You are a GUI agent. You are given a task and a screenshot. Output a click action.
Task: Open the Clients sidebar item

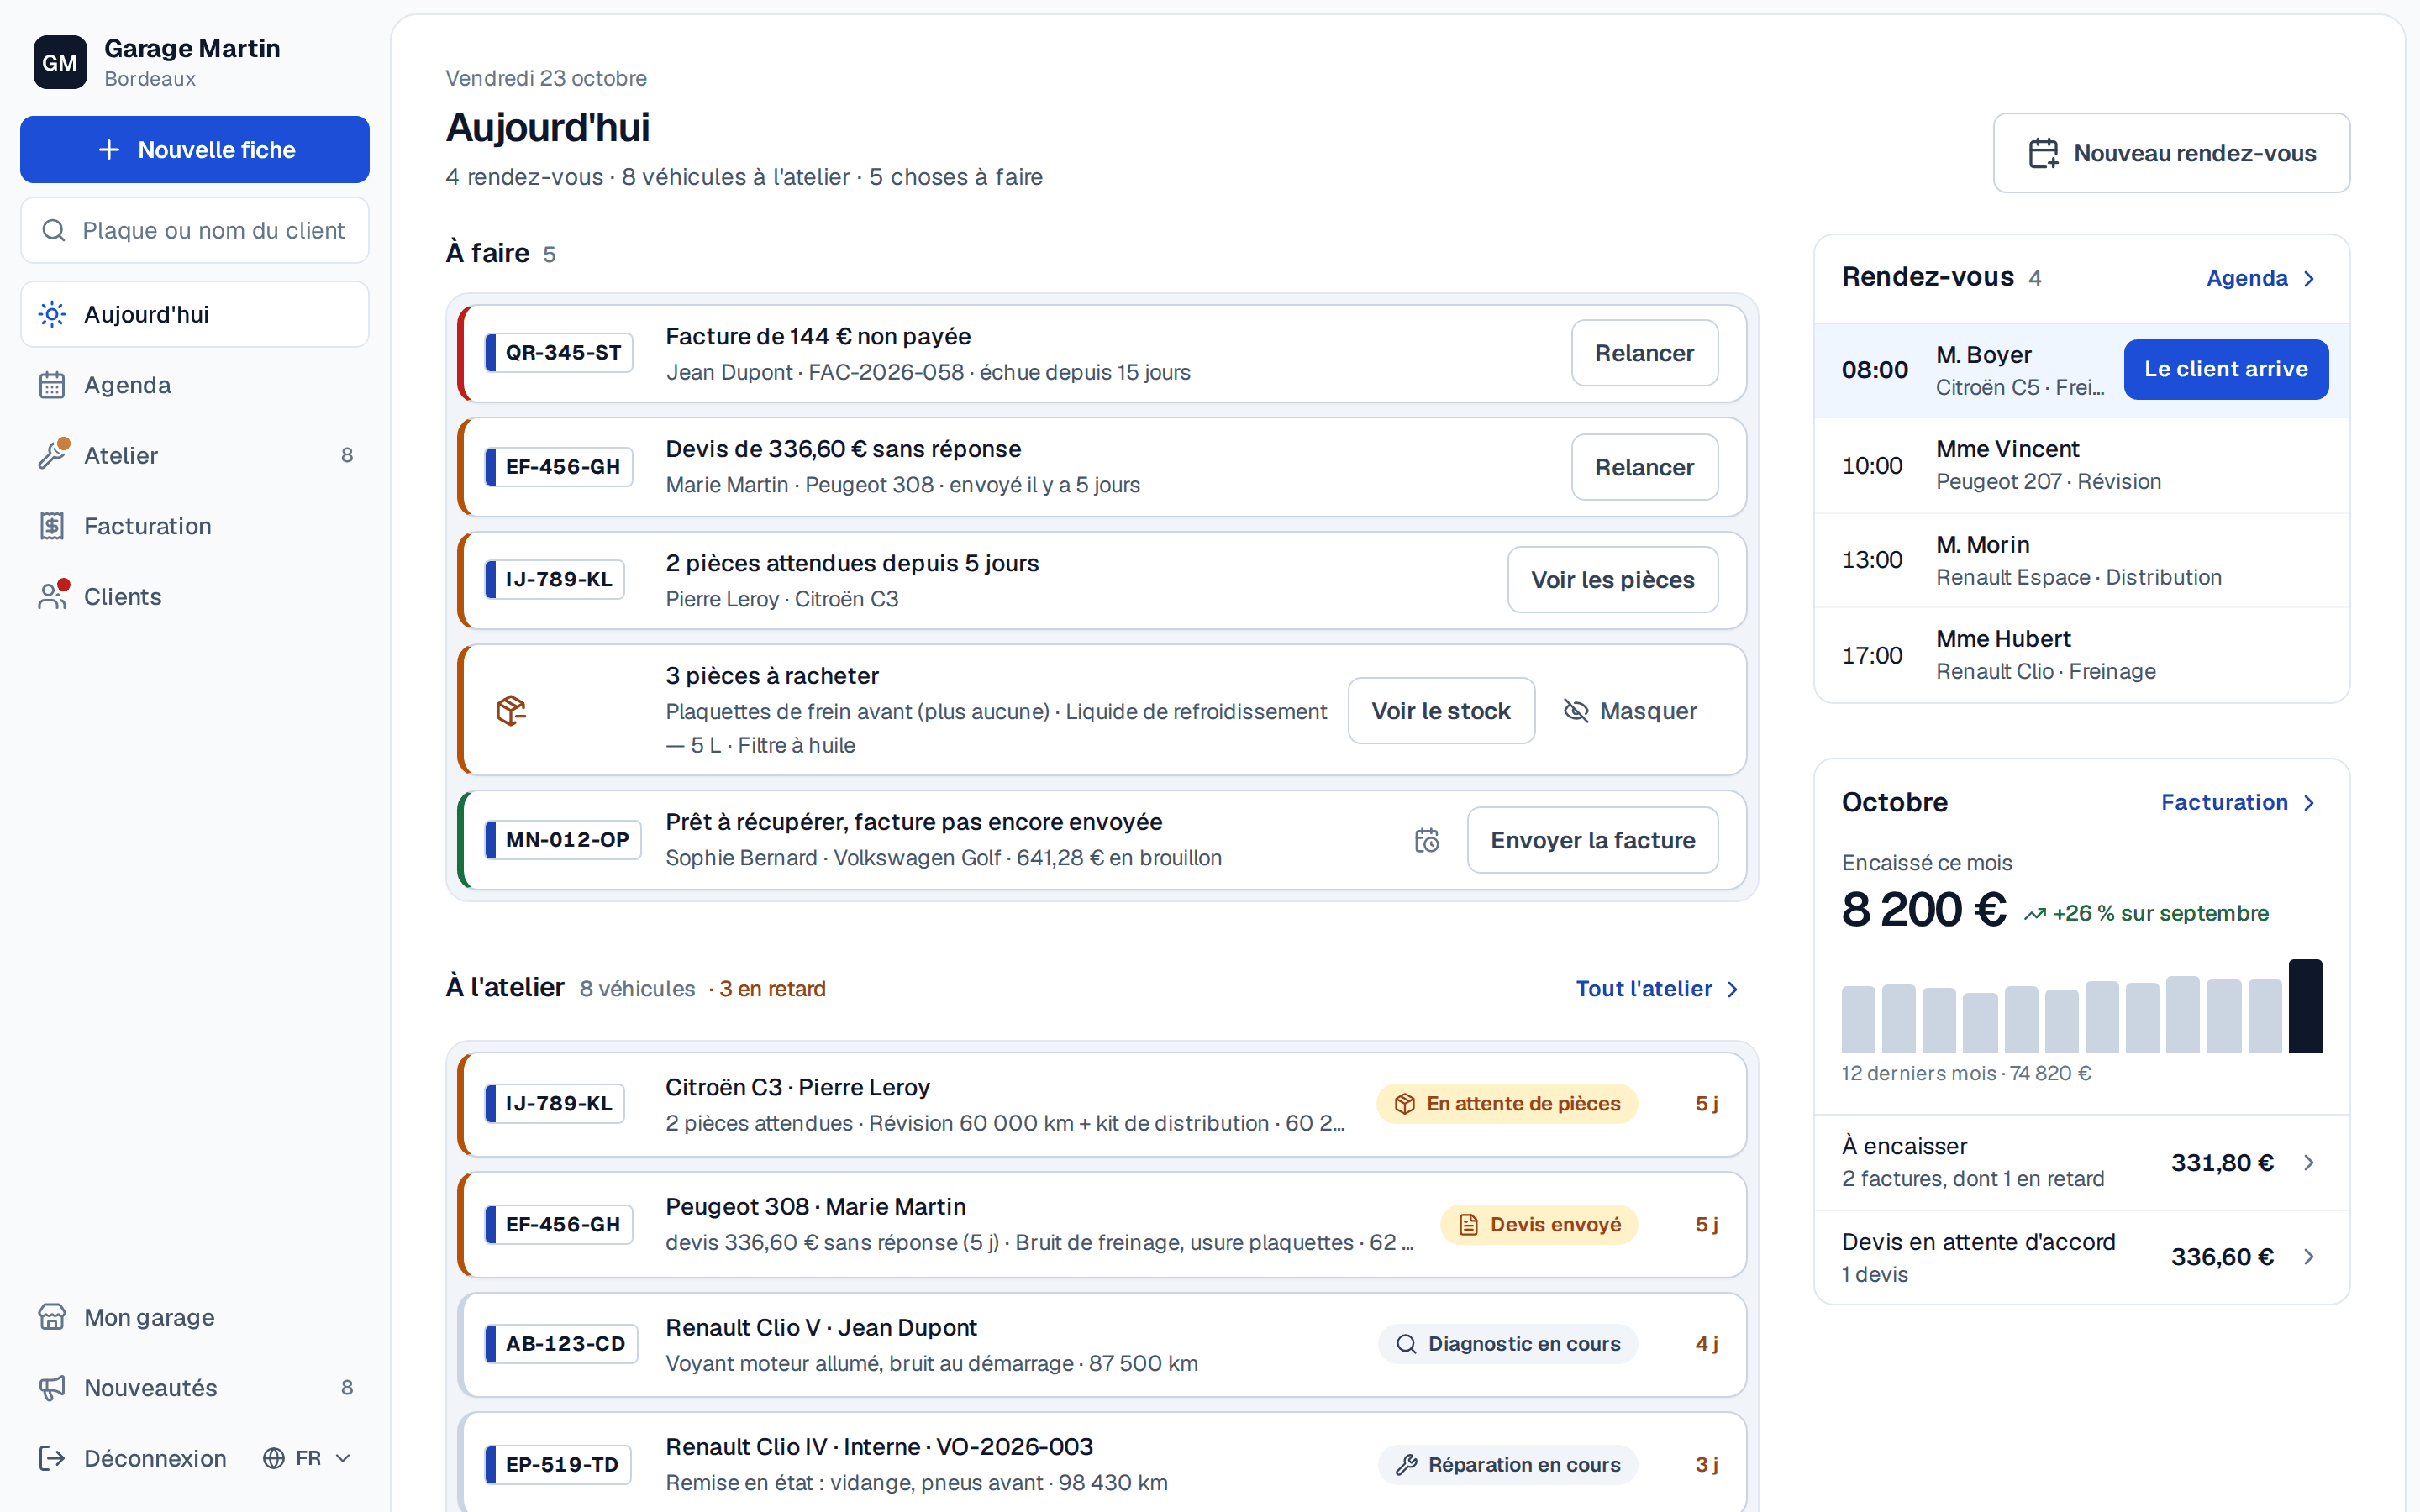(x=195, y=596)
